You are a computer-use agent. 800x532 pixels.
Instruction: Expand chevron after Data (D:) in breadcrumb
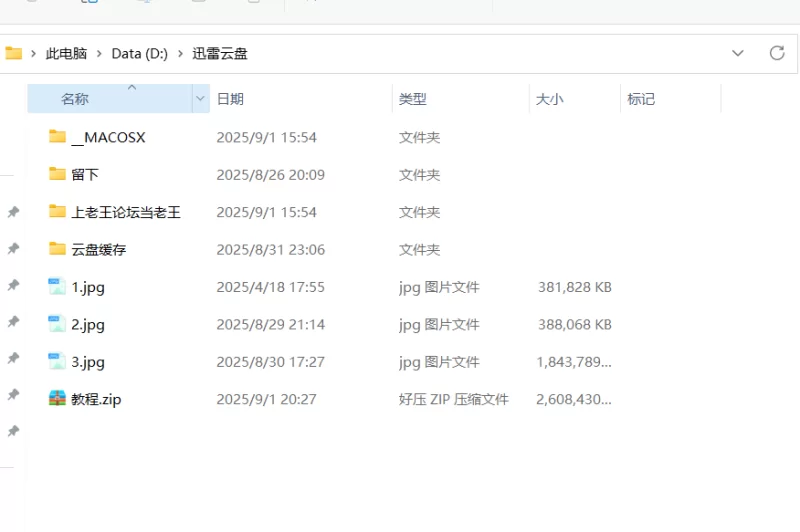180,54
